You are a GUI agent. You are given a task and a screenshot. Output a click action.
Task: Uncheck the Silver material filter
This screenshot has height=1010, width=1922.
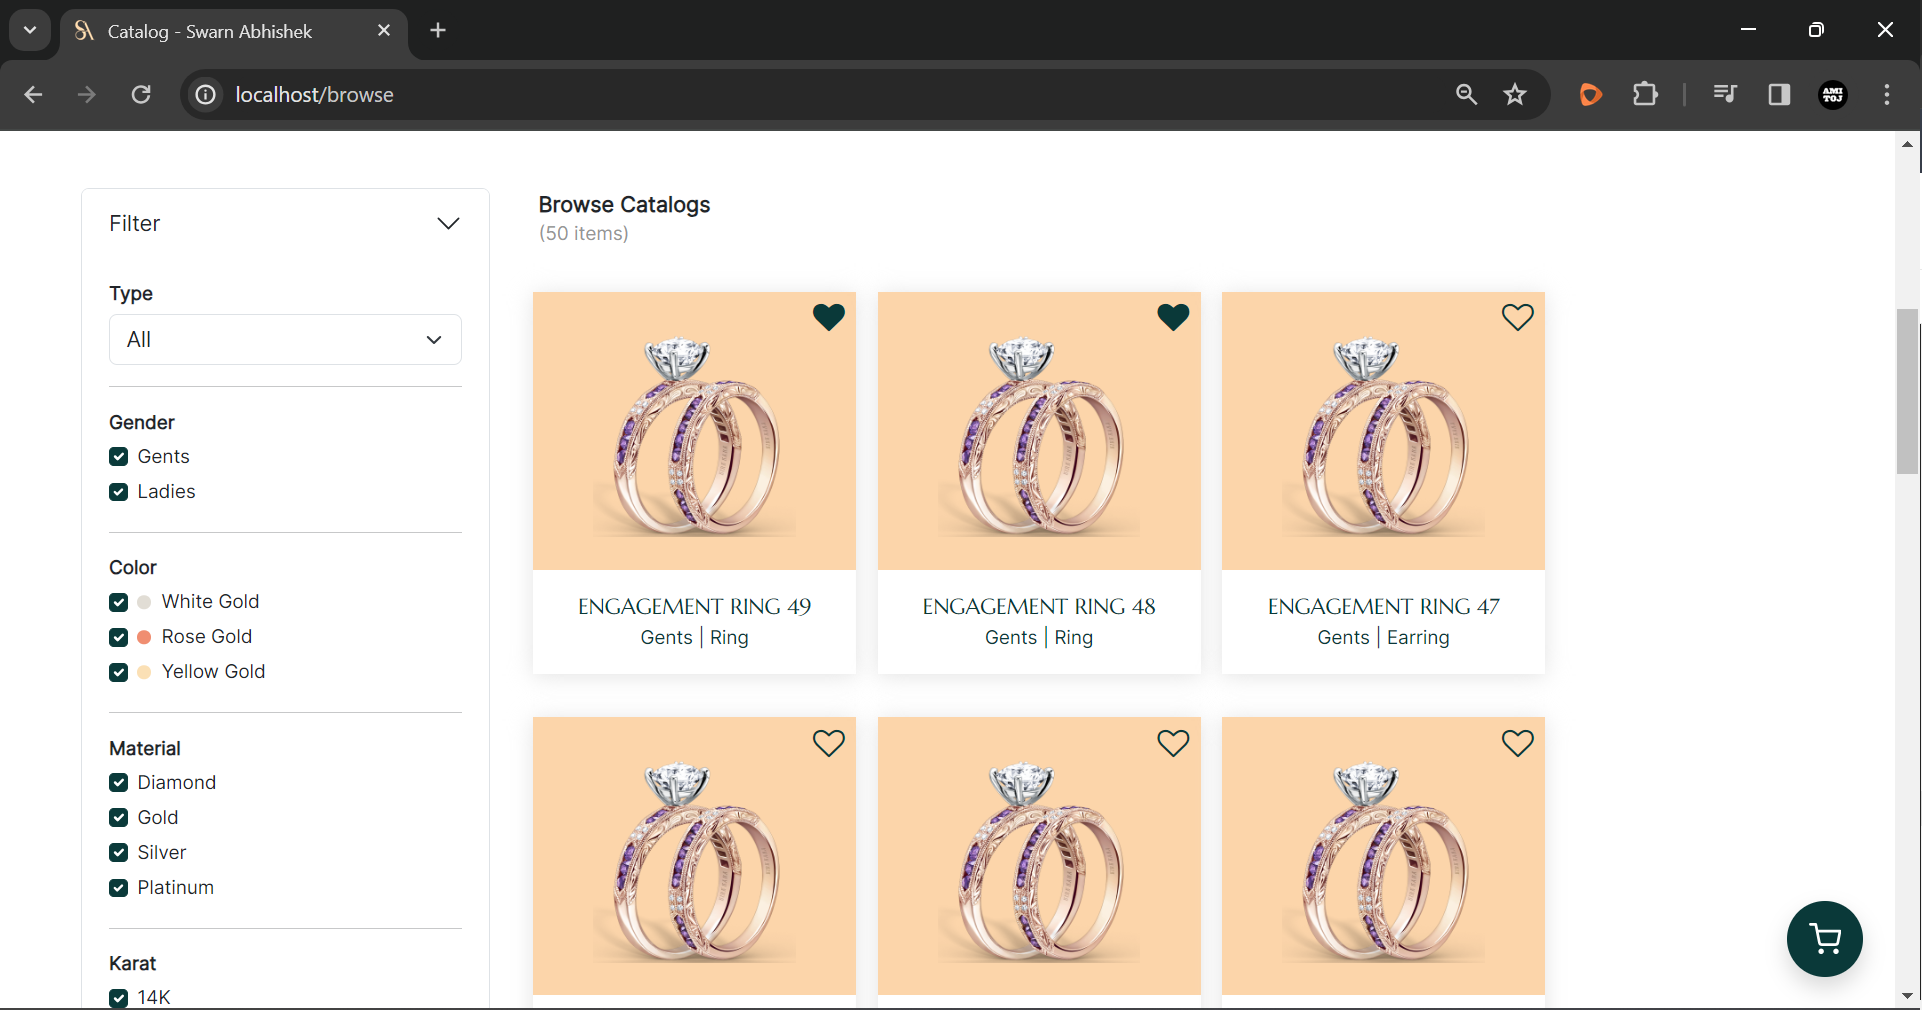point(119,853)
